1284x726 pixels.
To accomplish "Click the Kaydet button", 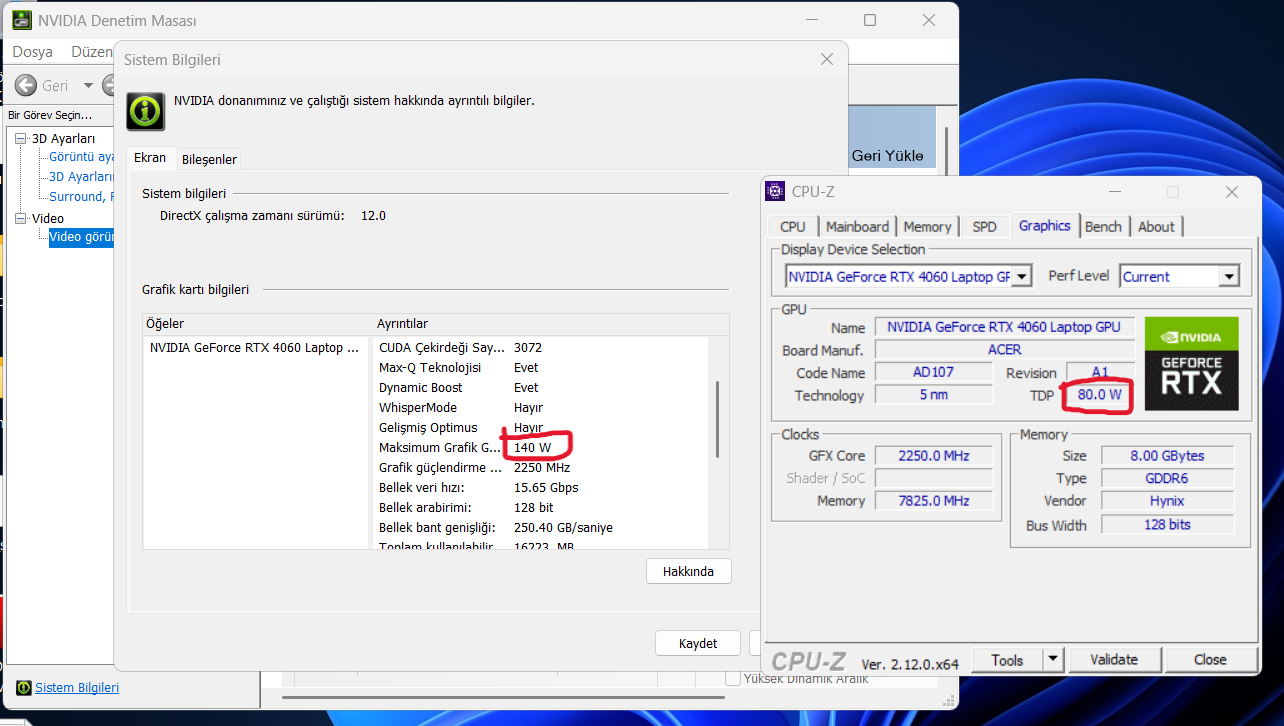I will click(x=698, y=643).
